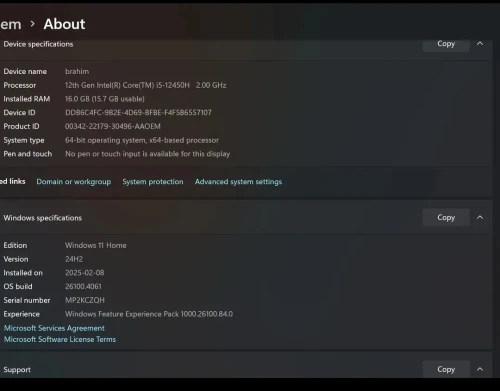Viewport: 500px width, 391px height.
Task: Open System protection link
Action: coord(153,182)
